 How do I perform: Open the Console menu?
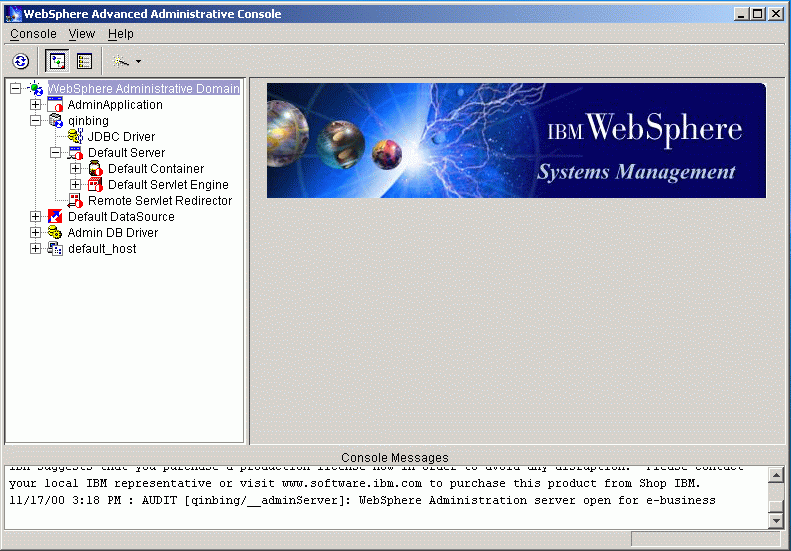(33, 34)
